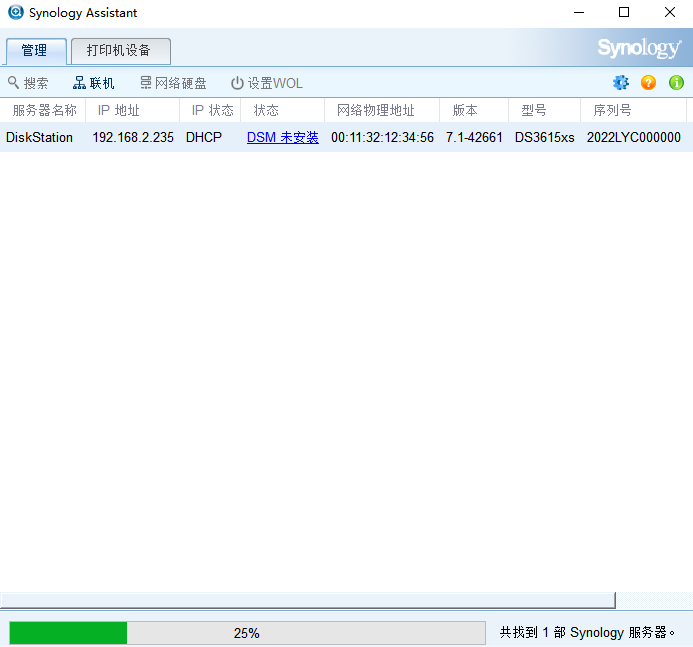Click the Synology Assistant title bar icon
Screen dimensions: 693x647
15,13
